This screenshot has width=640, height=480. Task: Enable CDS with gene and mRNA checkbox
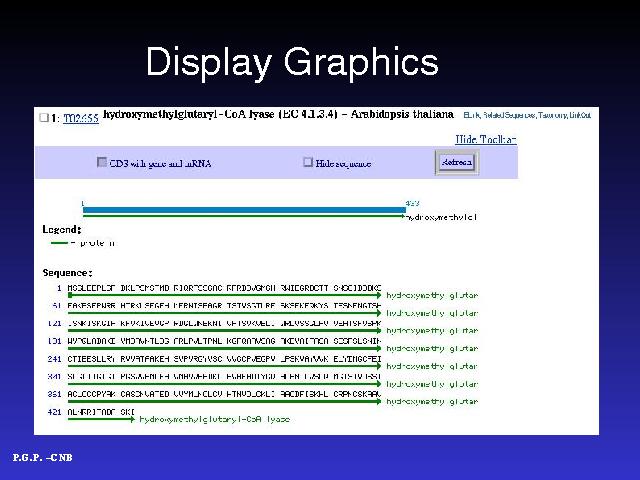(x=101, y=162)
